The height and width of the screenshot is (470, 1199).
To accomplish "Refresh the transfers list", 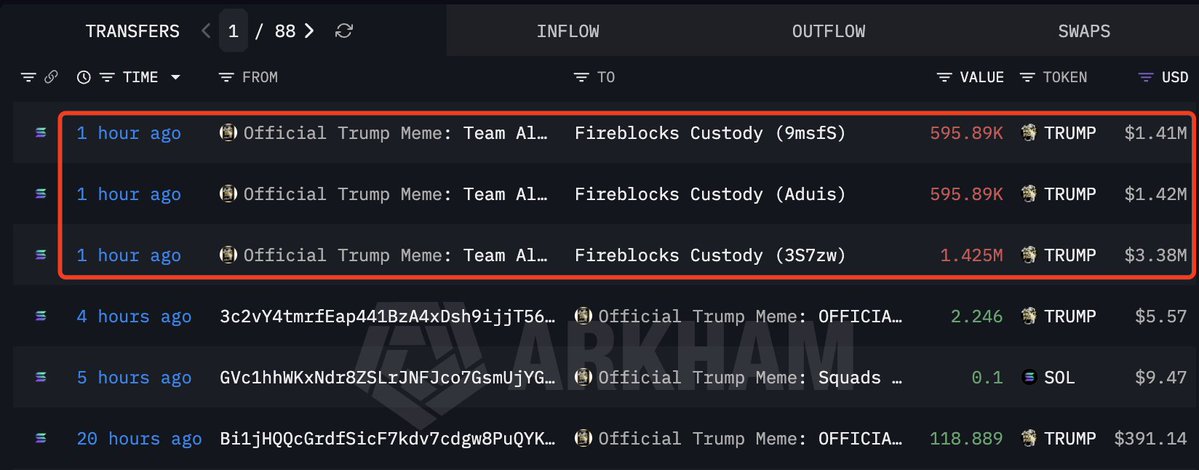I will point(344,31).
